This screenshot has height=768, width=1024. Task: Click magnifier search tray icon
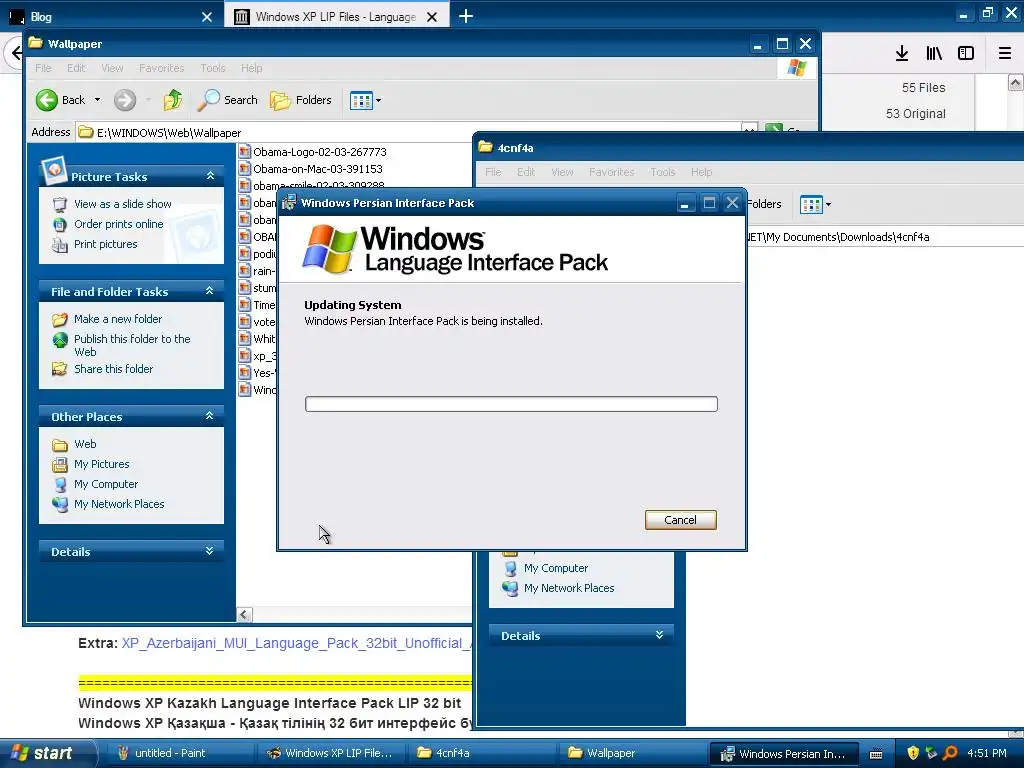pyautogui.click(x=950, y=753)
